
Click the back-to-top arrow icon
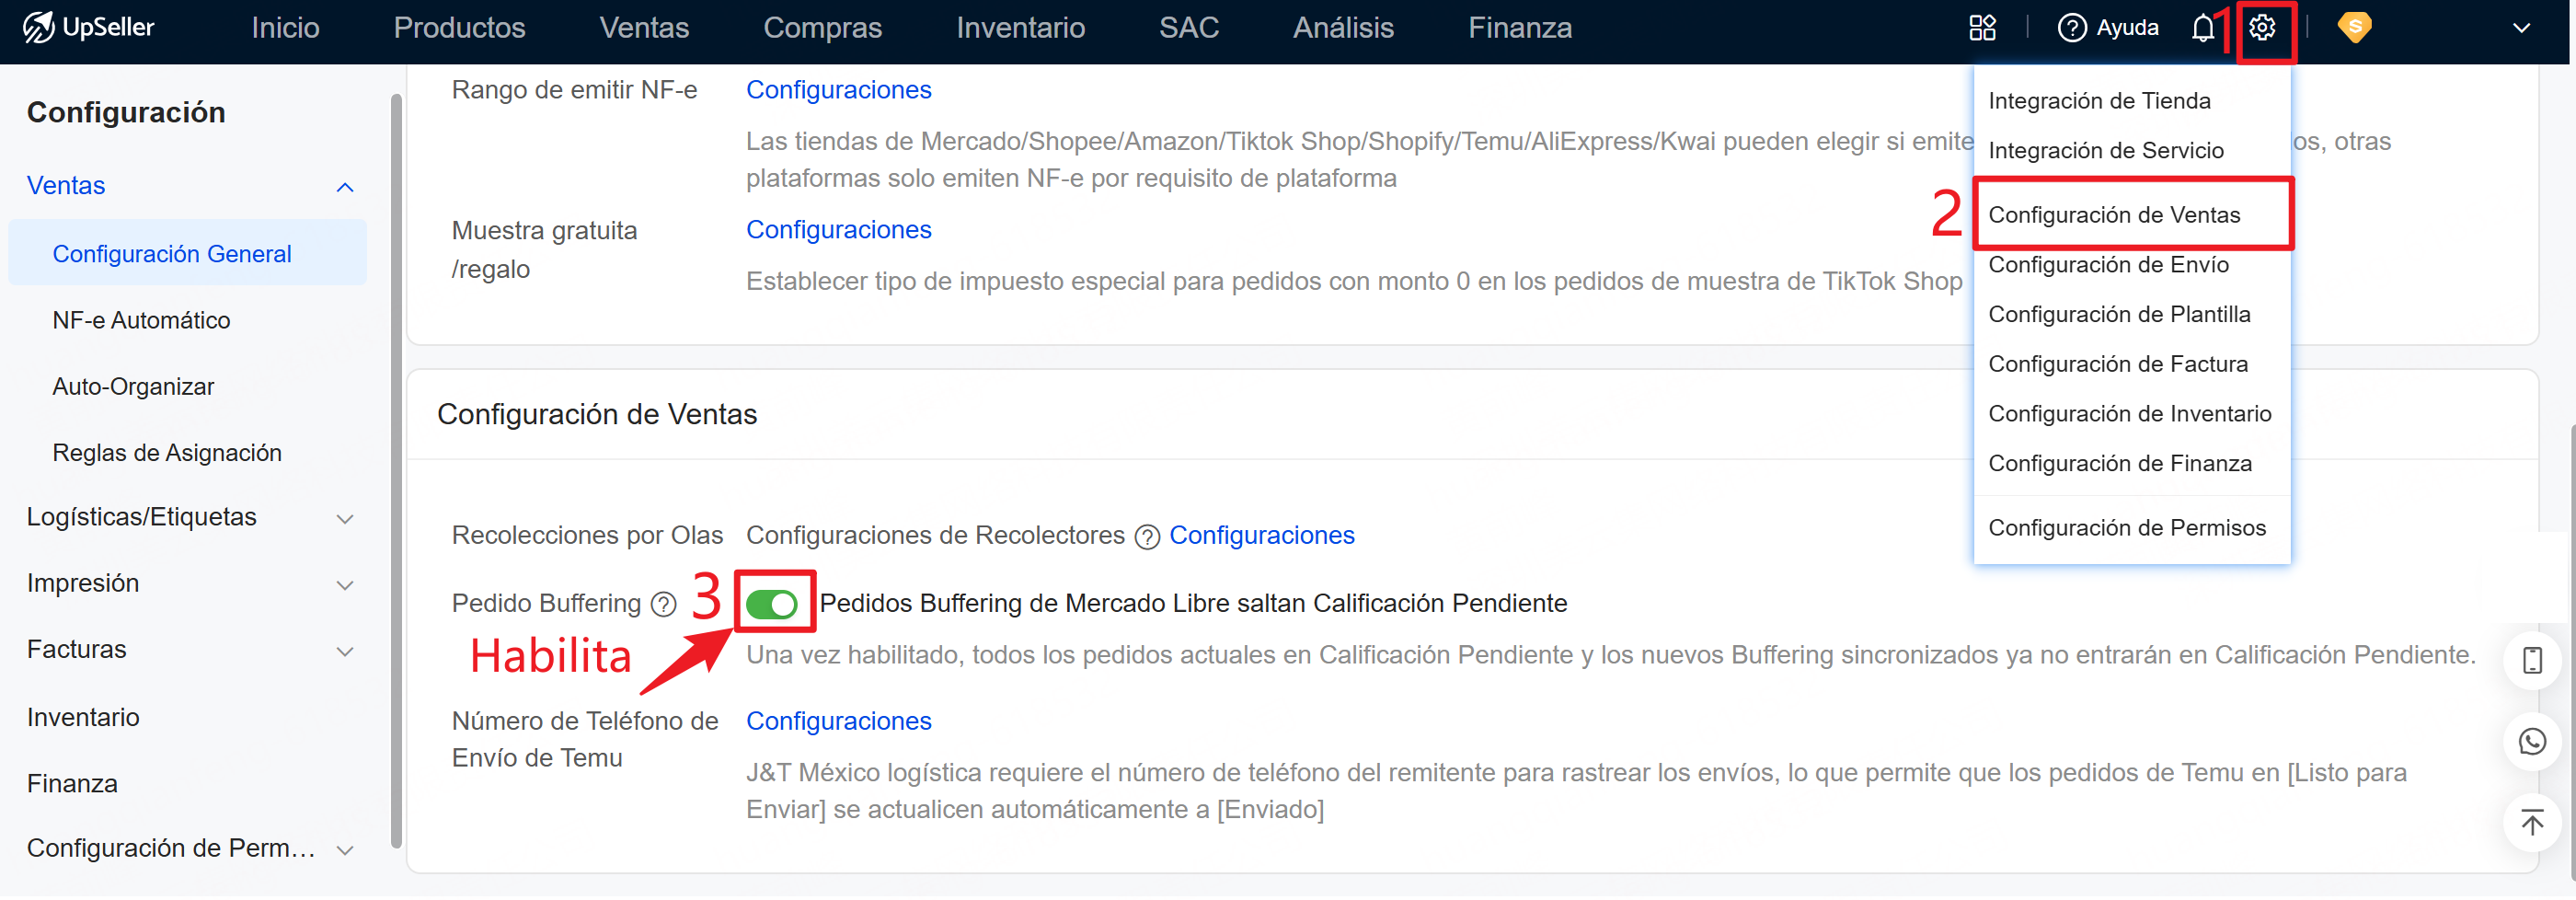coord(2531,823)
